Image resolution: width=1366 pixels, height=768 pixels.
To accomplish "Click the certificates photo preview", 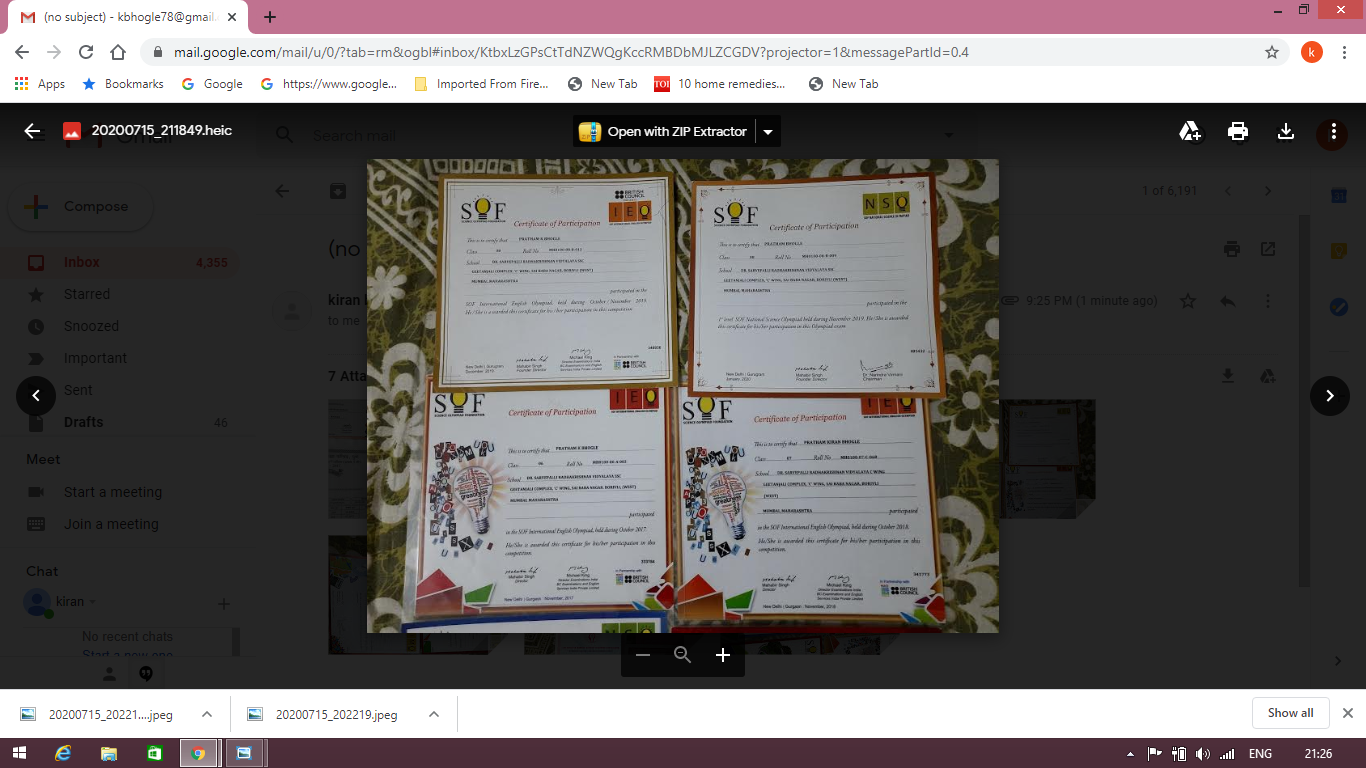I will coord(683,396).
